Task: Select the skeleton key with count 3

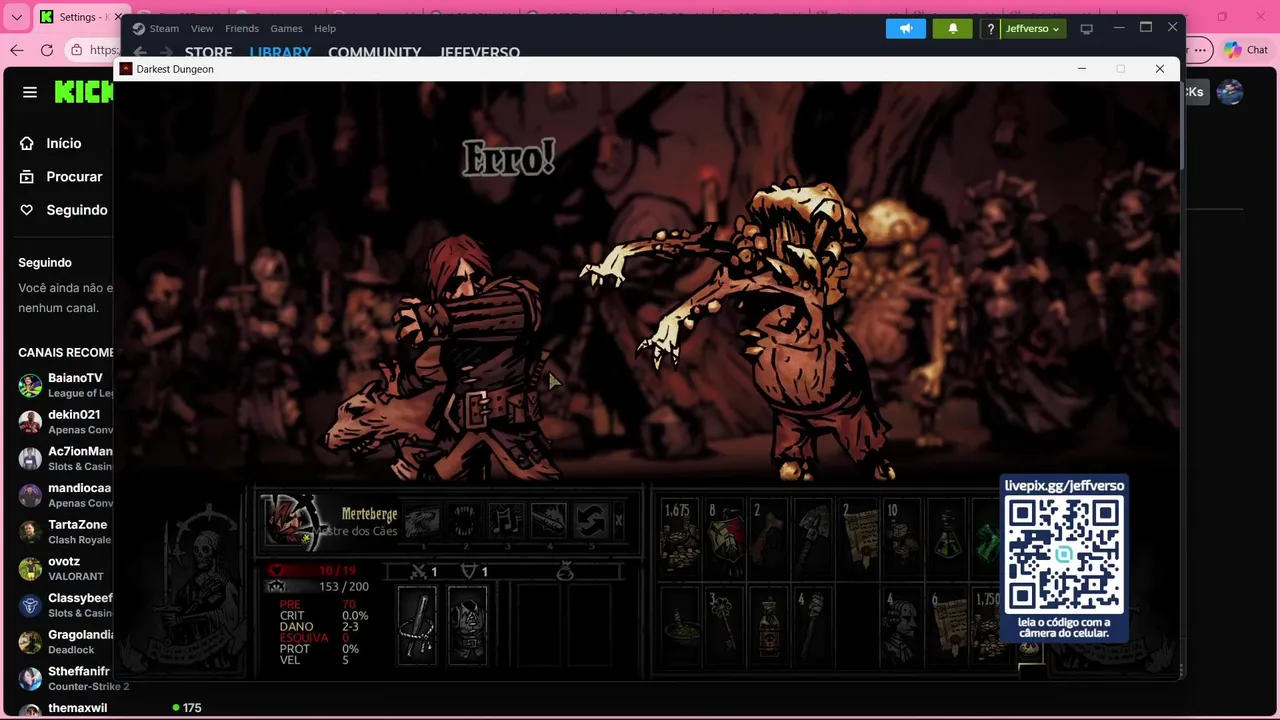Action: tap(724, 624)
